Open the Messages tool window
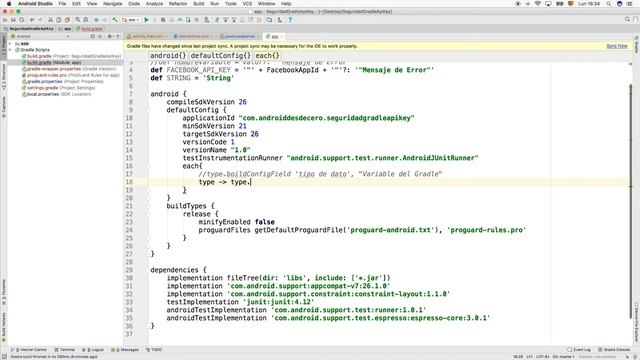The image size is (640, 360). [x=125, y=350]
